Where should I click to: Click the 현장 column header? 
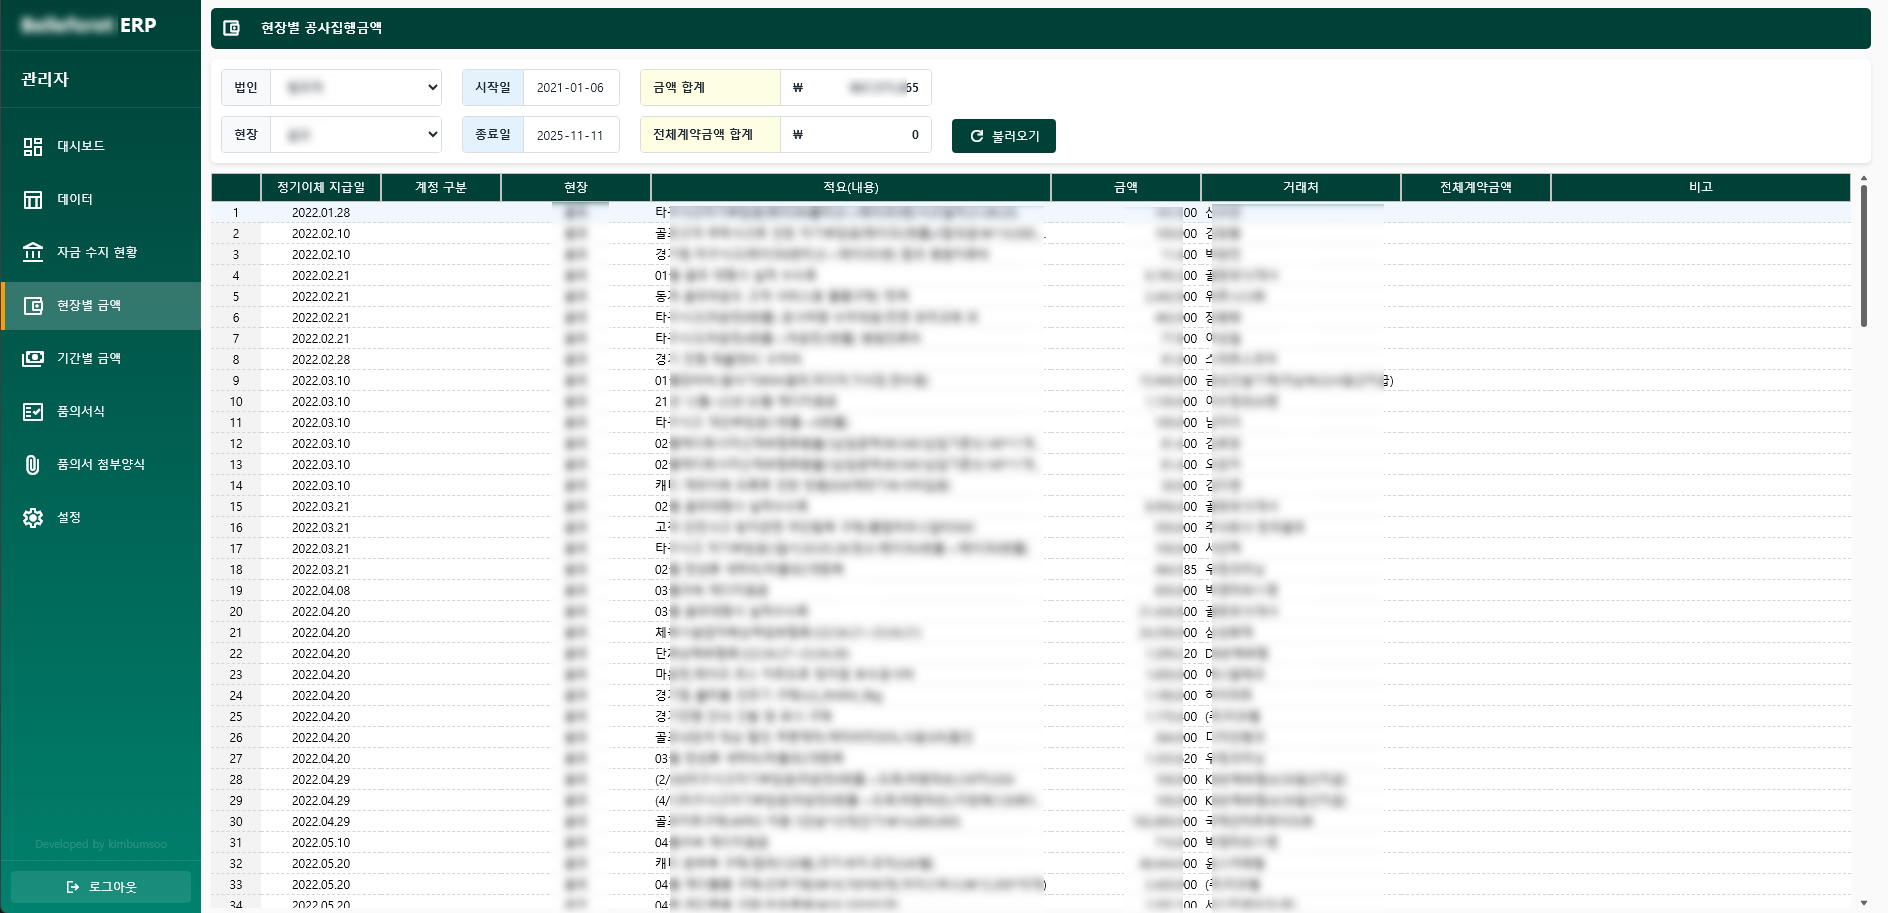point(576,187)
